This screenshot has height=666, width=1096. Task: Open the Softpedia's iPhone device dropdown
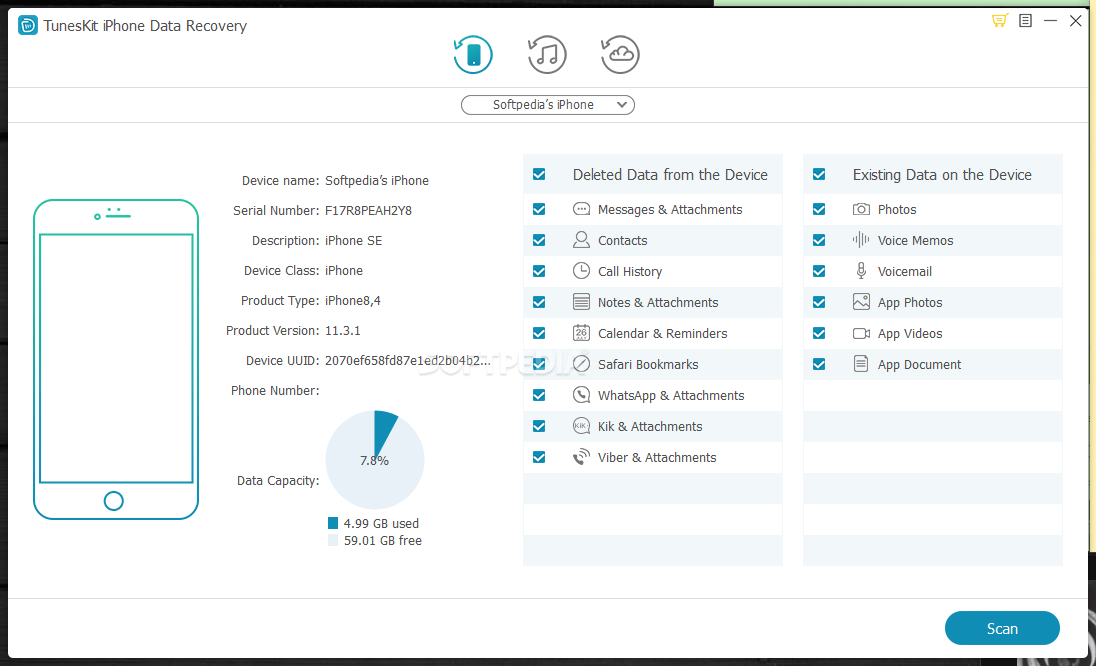(x=547, y=105)
